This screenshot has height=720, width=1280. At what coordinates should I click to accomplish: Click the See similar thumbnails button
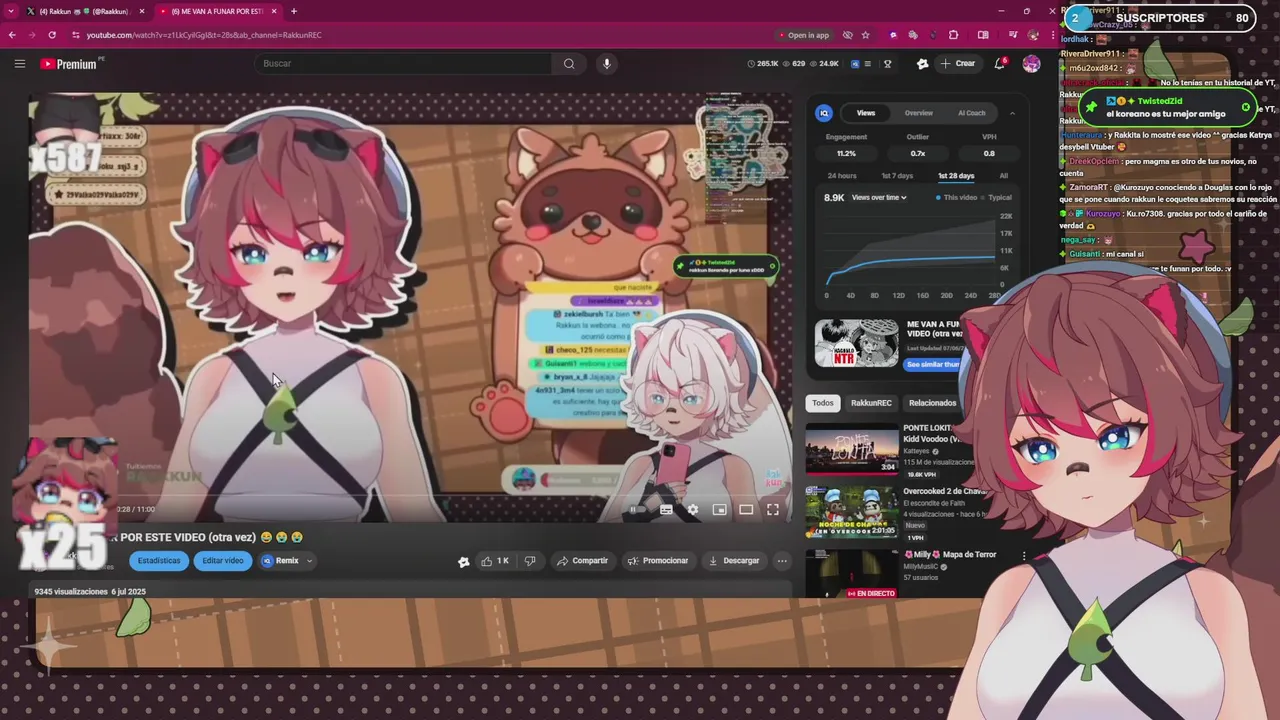pyautogui.click(x=934, y=365)
